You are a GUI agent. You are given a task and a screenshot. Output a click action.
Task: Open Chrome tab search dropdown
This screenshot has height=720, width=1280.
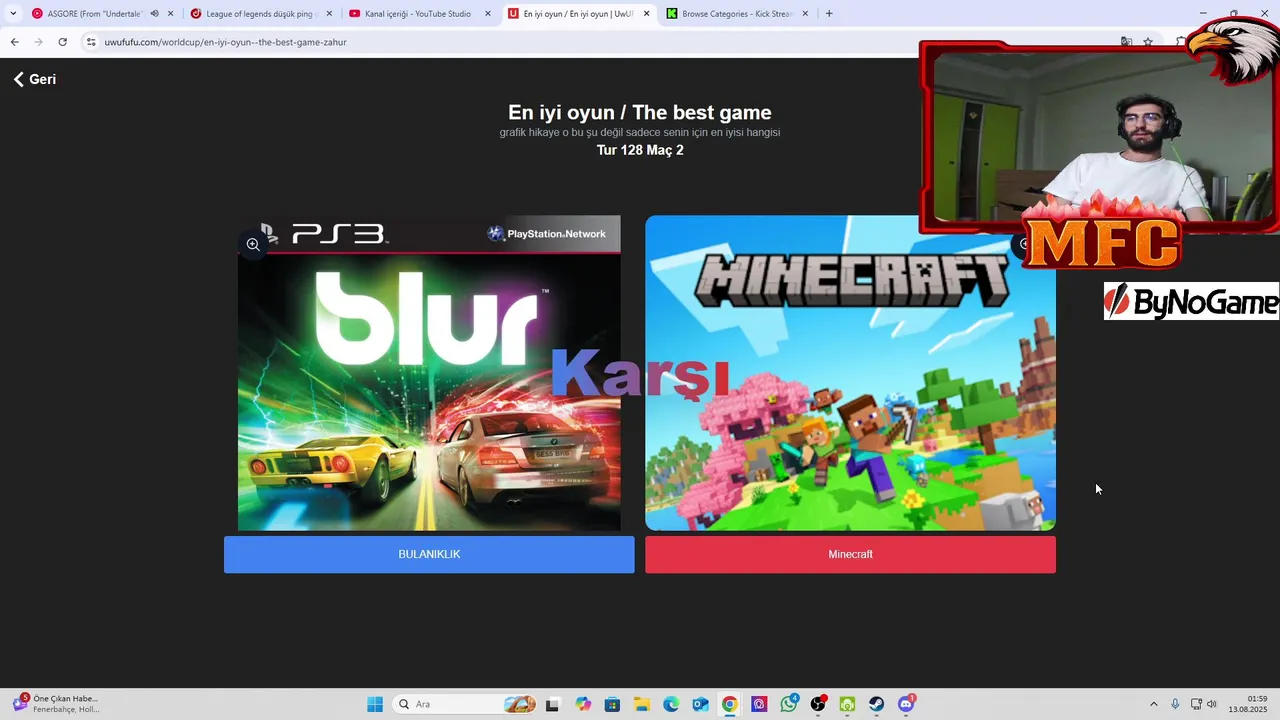(x=13, y=14)
